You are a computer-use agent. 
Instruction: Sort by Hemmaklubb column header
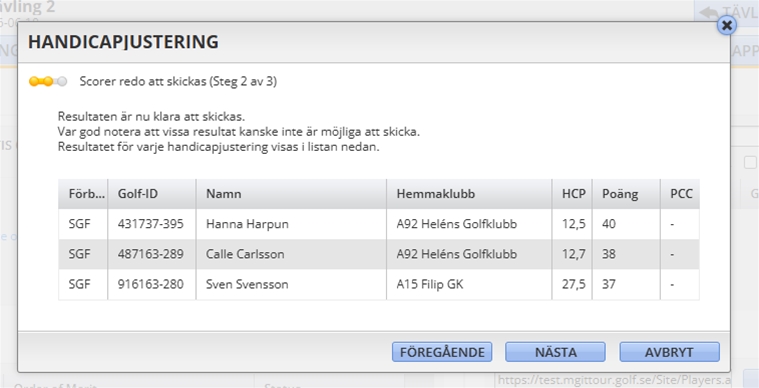[469, 194]
